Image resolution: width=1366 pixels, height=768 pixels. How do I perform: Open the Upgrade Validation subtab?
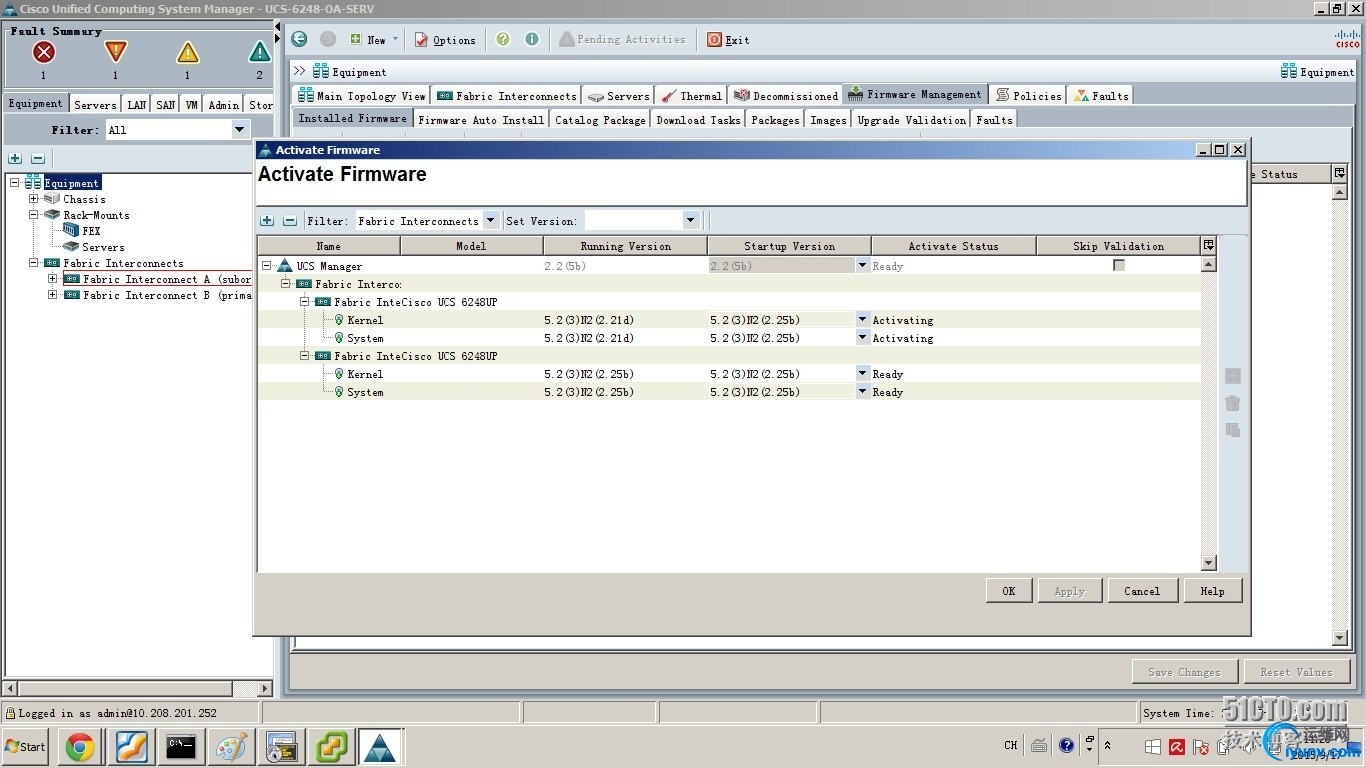(x=911, y=119)
